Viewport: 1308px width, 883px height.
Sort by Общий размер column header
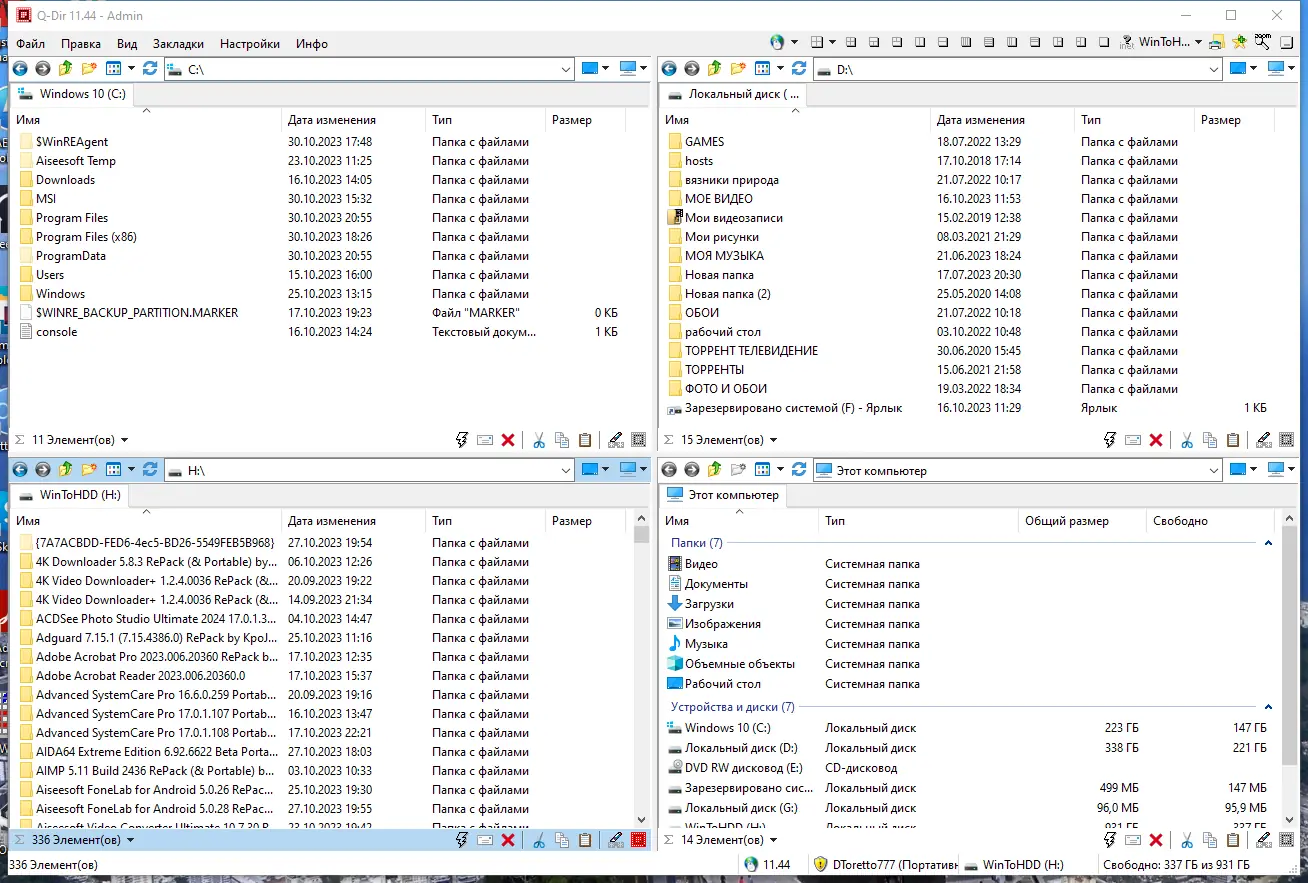(1082, 521)
